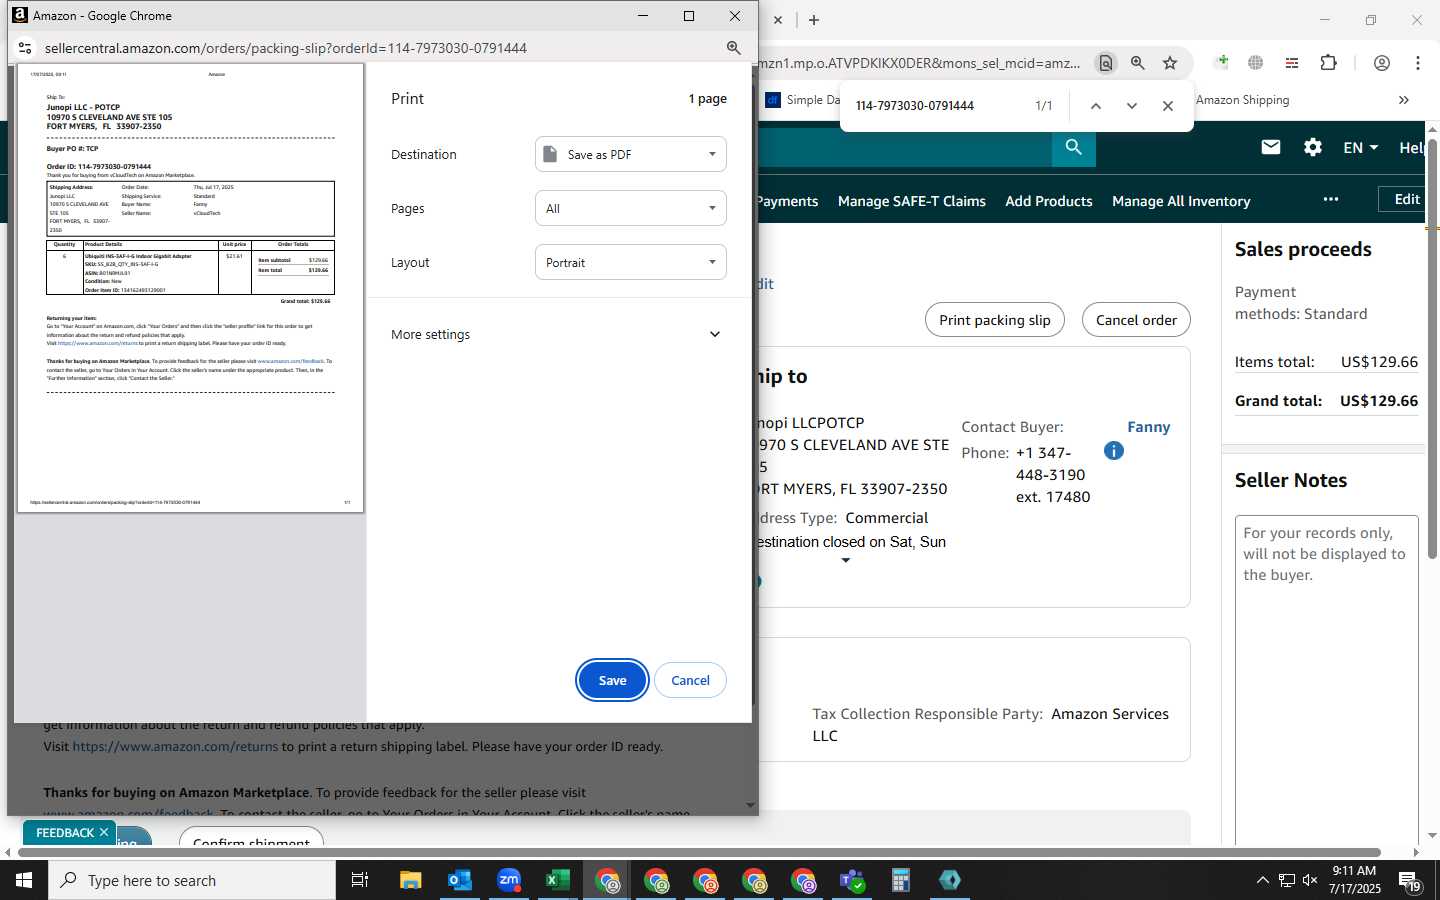Open File Explorer from the taskbar
The image size is (1440, 900).
point(411,880)
